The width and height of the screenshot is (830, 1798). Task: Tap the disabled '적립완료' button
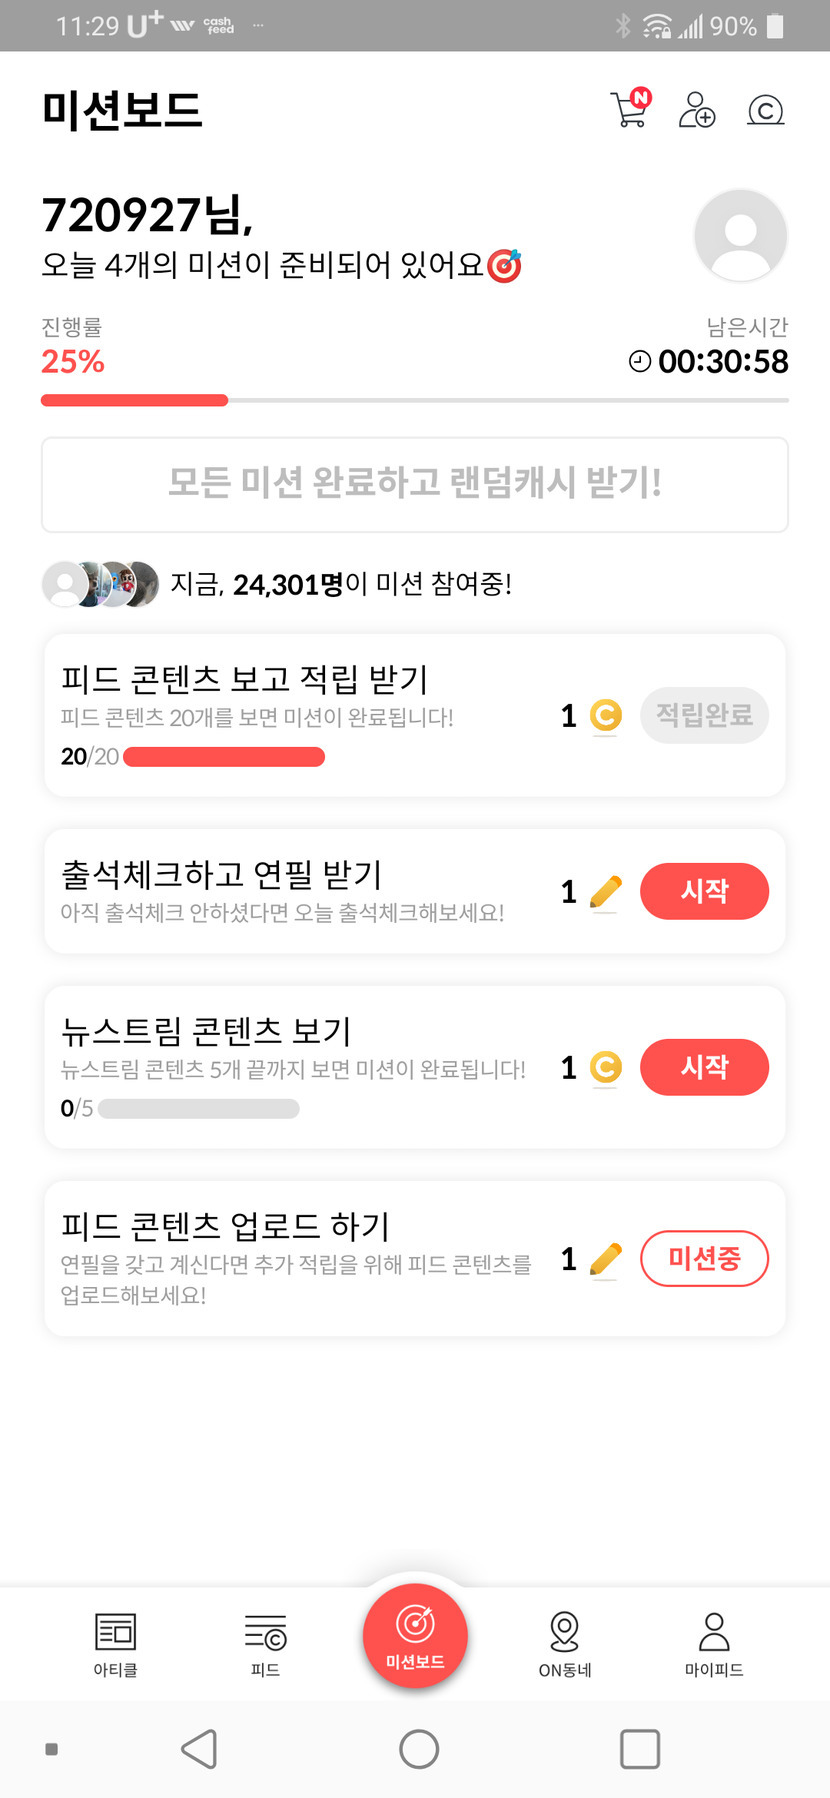pos(704,715)
